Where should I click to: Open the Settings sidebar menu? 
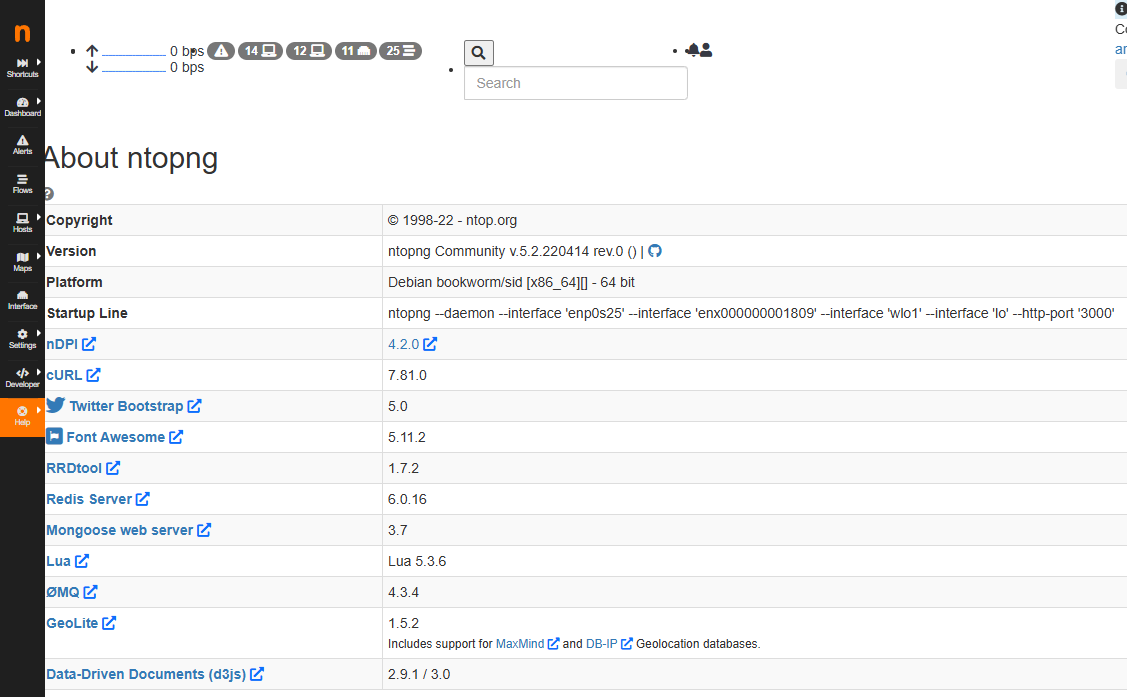(x=22, y=339)
